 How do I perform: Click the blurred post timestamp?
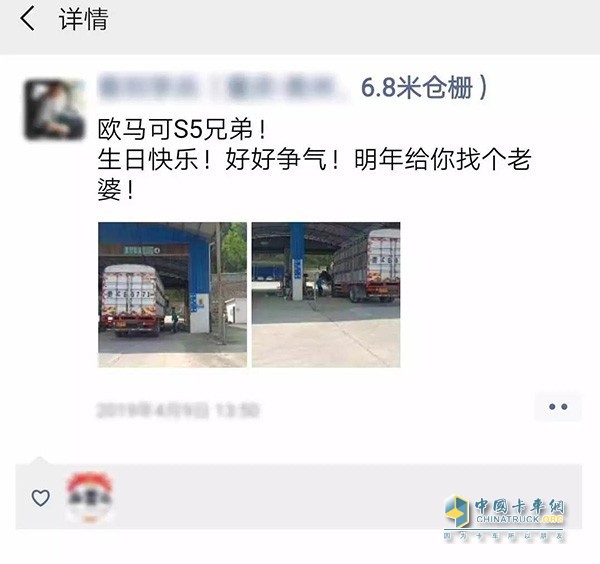178,411
